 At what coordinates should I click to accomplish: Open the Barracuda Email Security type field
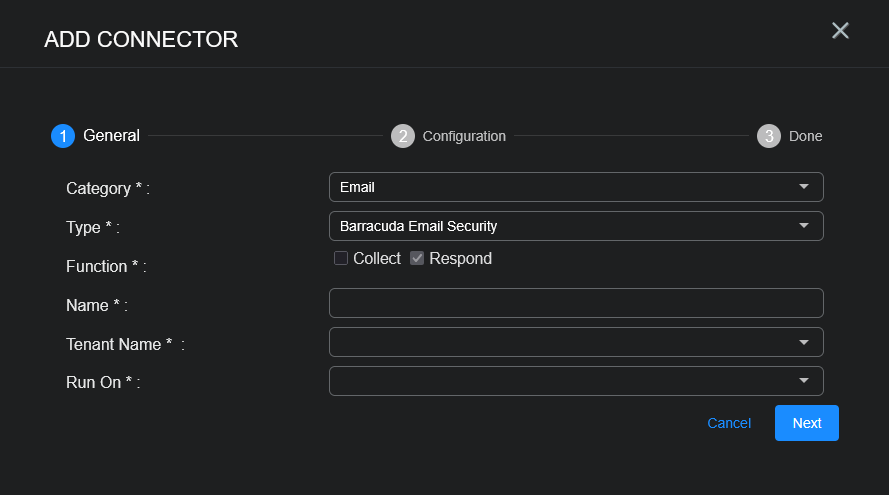tap(560, 226)
